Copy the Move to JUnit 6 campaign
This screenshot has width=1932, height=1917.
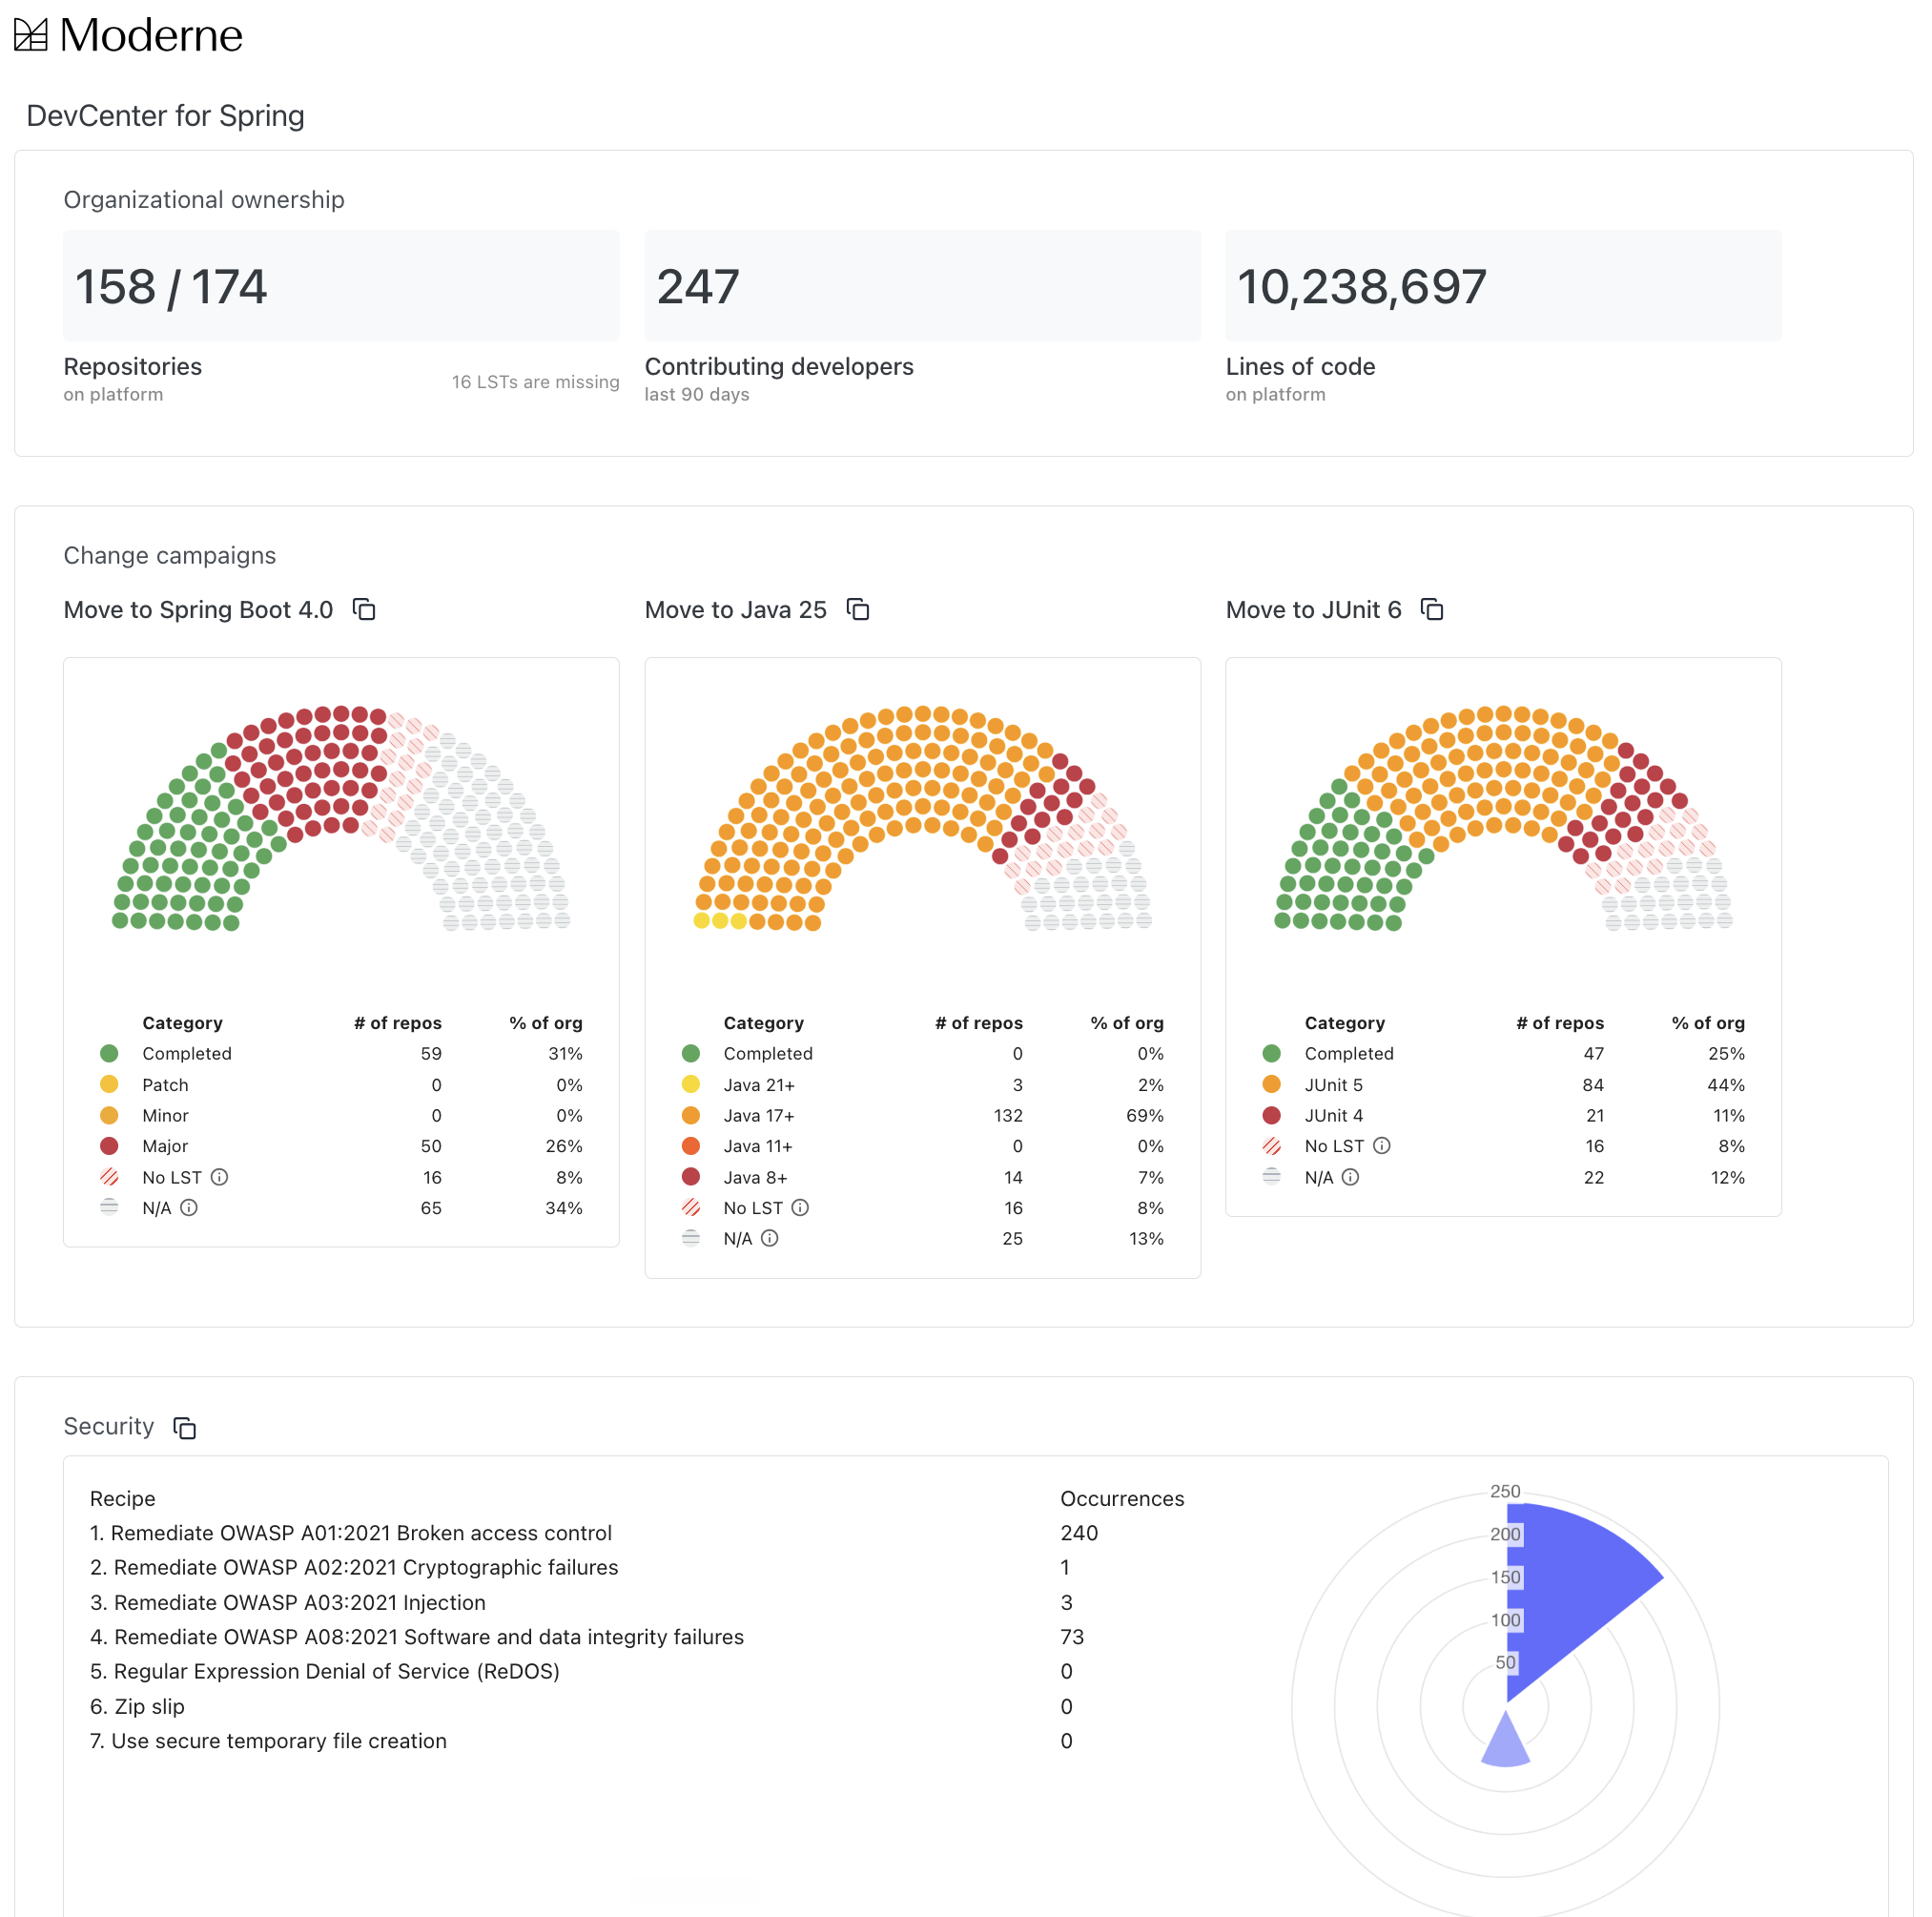pos(1432,609)
